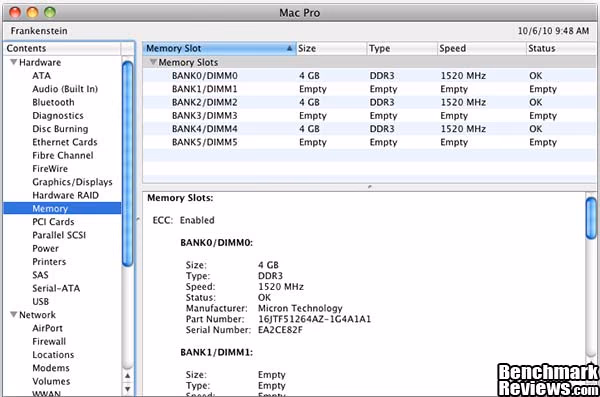Screen dimensions: 600x397
Task: Click the sidebar scroll up arrow
Action: tap(127, 376)
